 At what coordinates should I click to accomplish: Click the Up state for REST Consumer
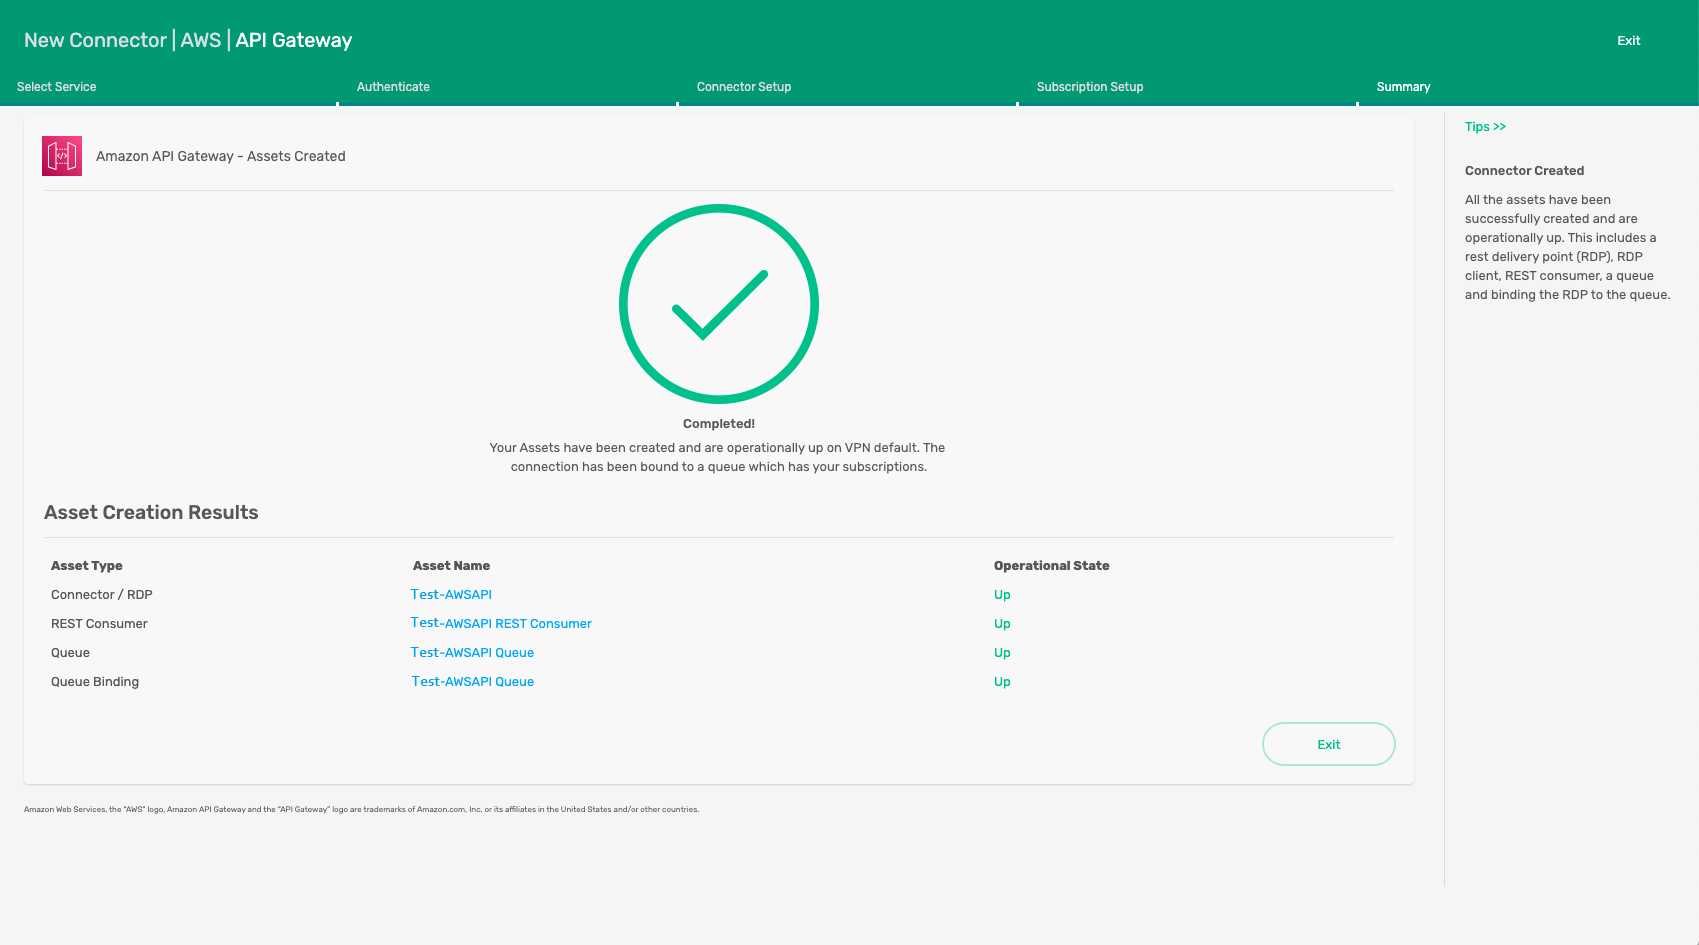[1002, 624]
